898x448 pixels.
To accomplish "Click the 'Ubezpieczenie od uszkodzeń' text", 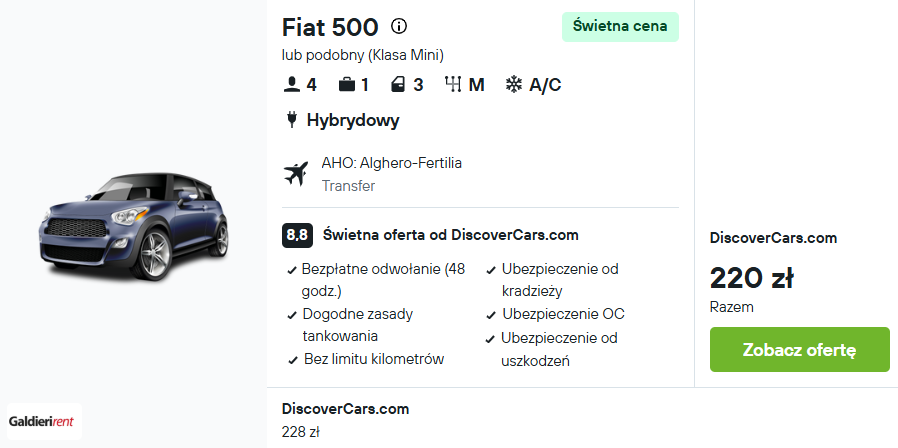I will point(560,350).
